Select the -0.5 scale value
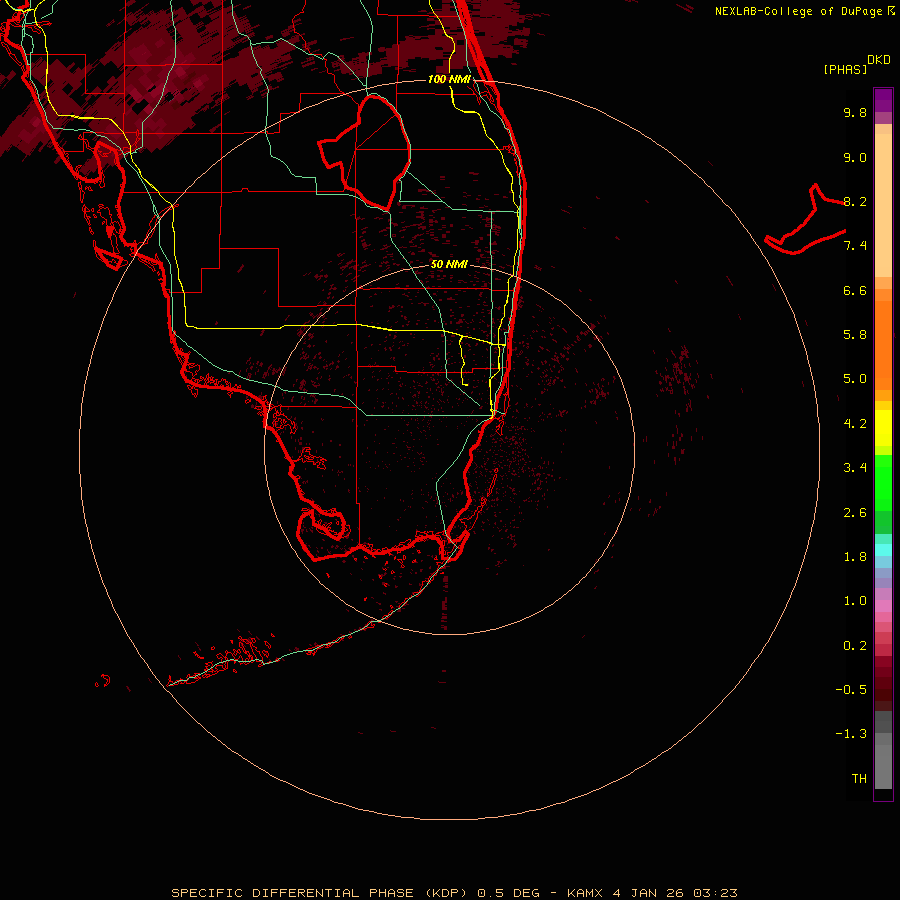900x900 pixels. [851, 690]
